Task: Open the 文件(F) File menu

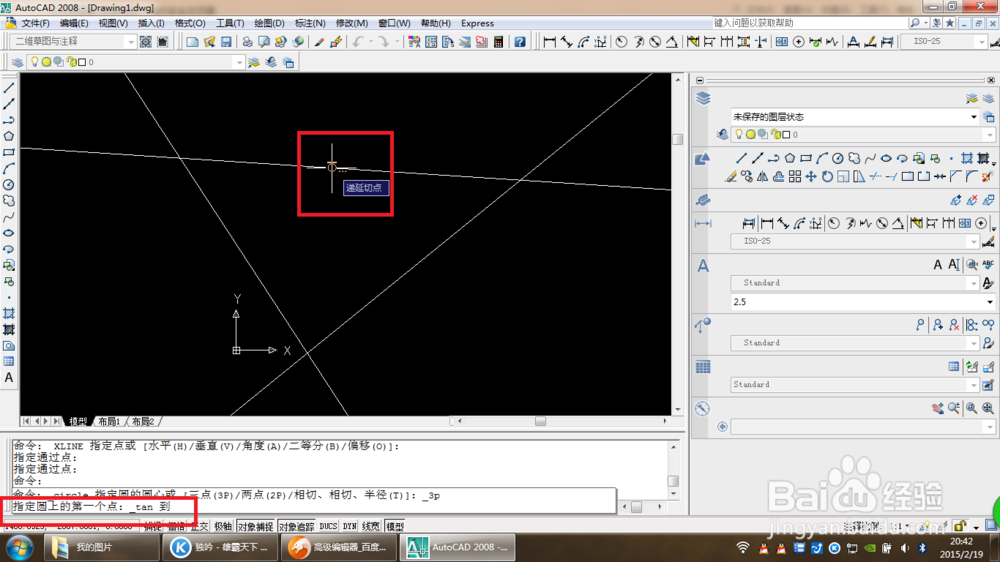Action: click(35, 23)
